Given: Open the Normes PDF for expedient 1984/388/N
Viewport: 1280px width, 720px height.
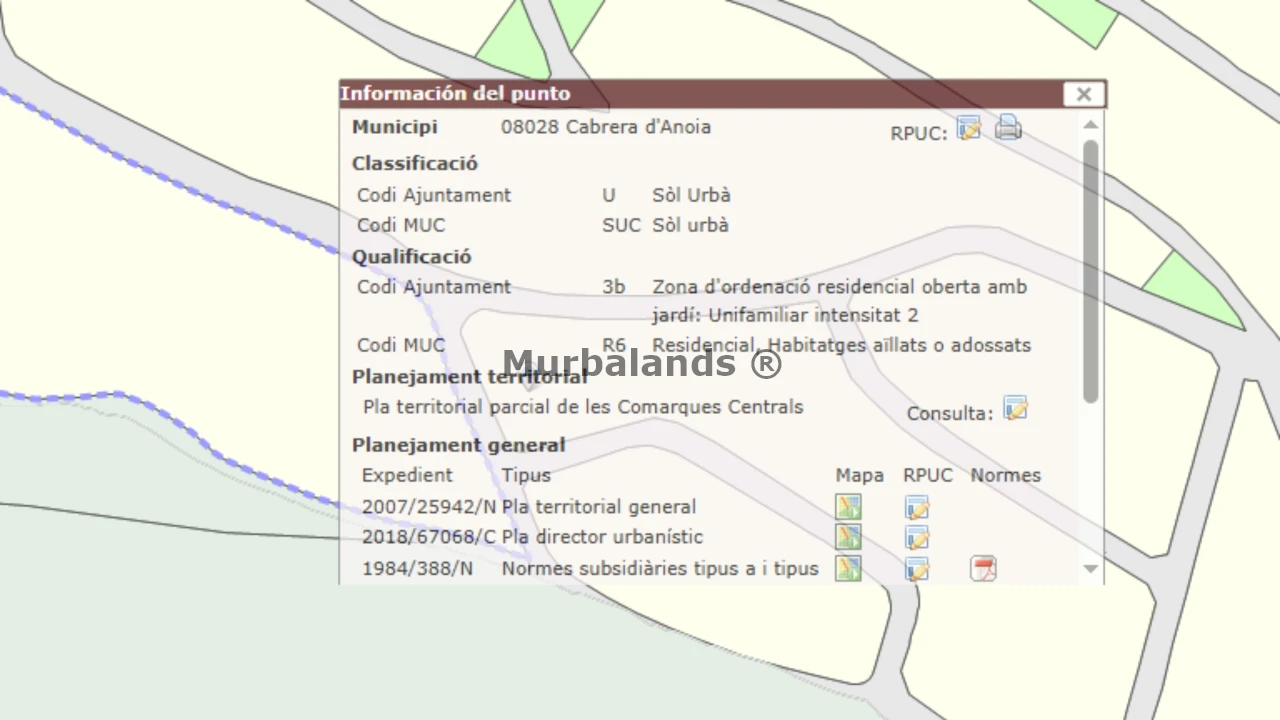Looking at the screenshot, I should coord(983,568).
